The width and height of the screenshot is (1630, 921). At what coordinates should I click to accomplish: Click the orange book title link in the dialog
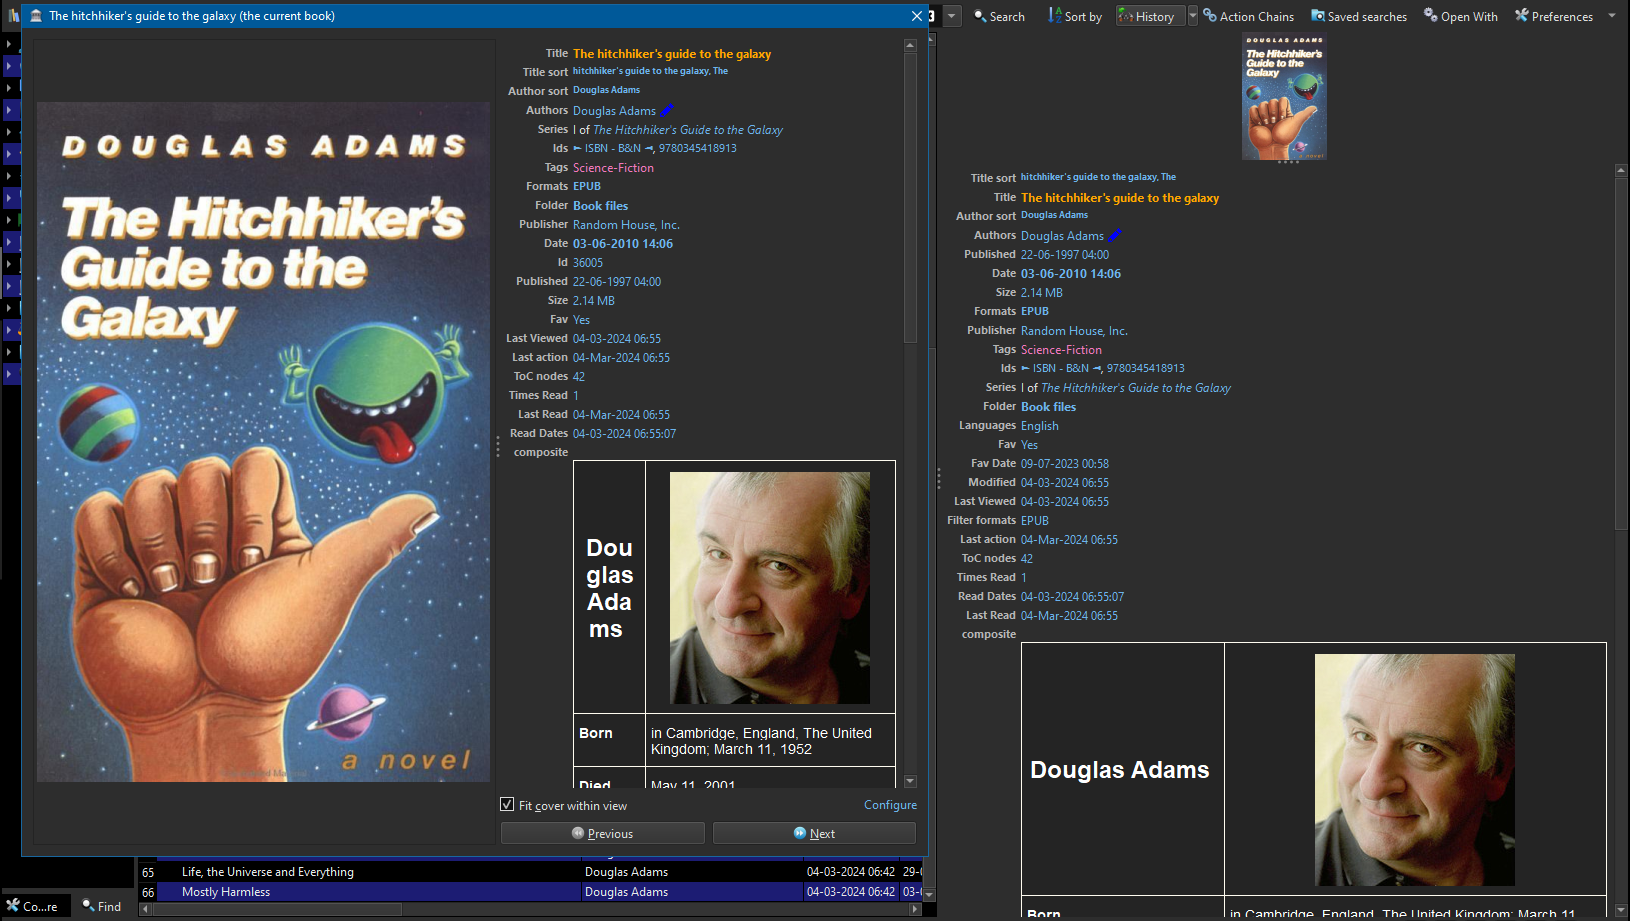pos(672,54)
